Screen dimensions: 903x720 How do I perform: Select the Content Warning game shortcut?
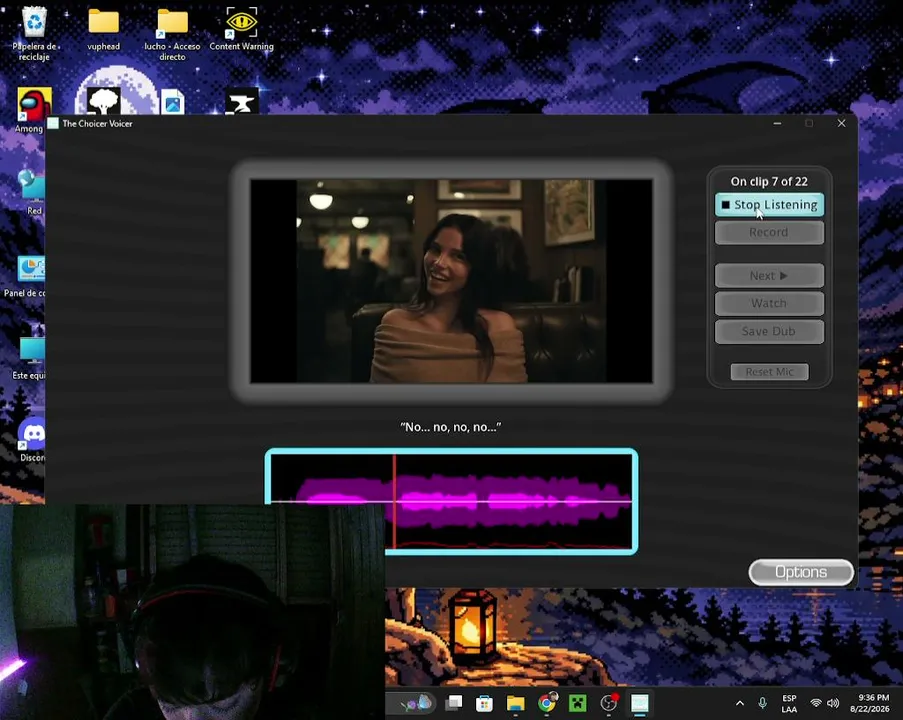click(241, 29)
